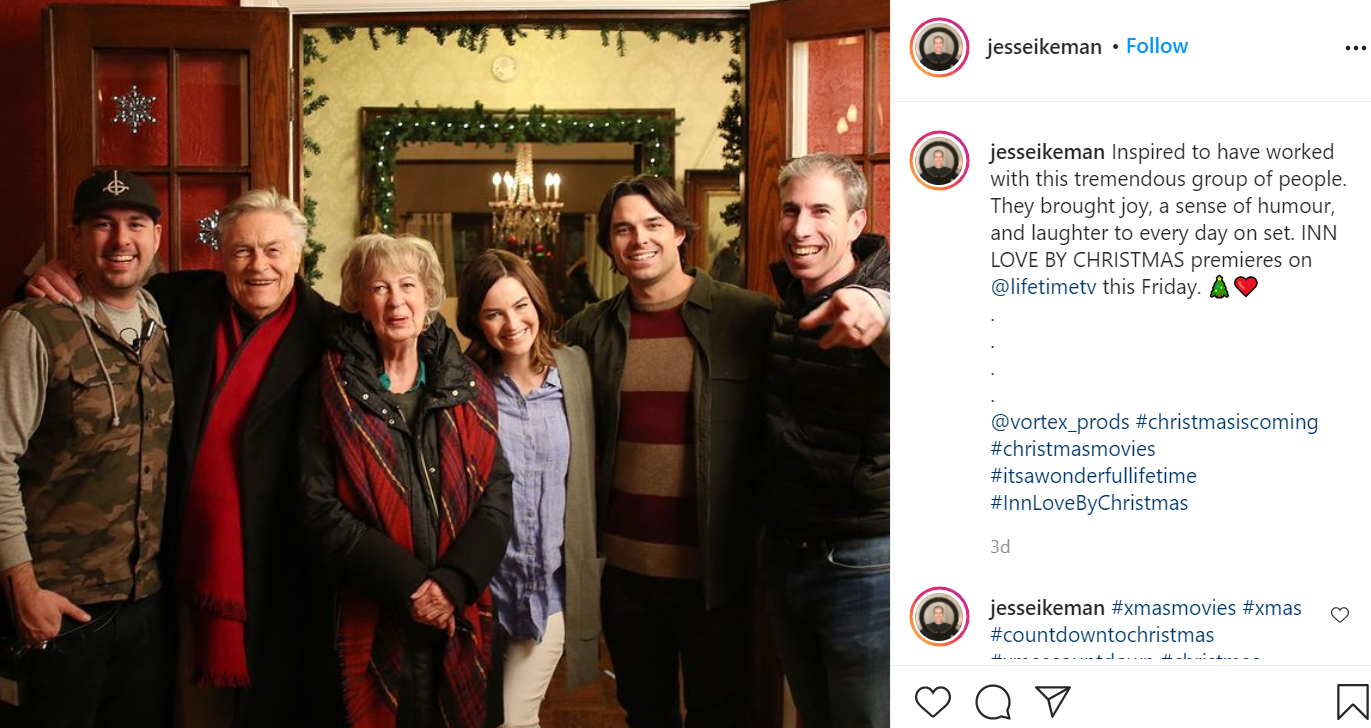Click the 3d timestamp under caption
Screen dimensions: 1371x728
(x=1000, y=547)
